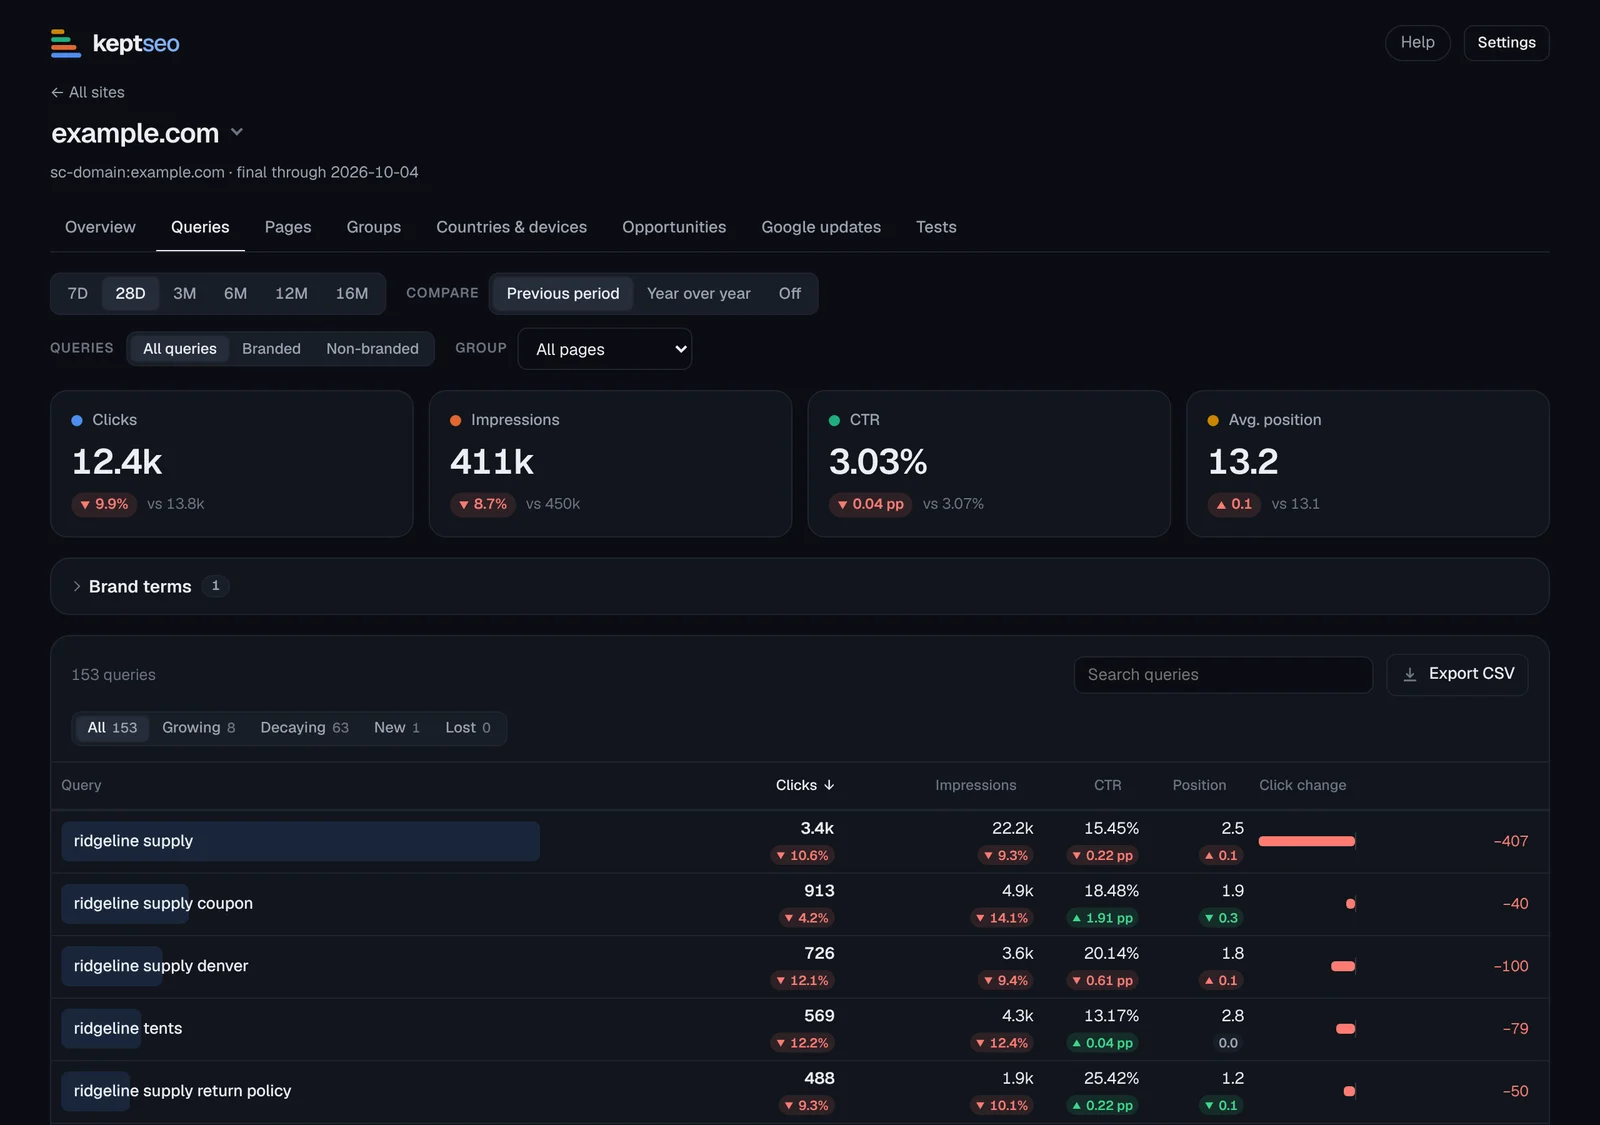Screen dimensions: 1600x1125
Task: Open the Tests tab
Action: (936, 227)
